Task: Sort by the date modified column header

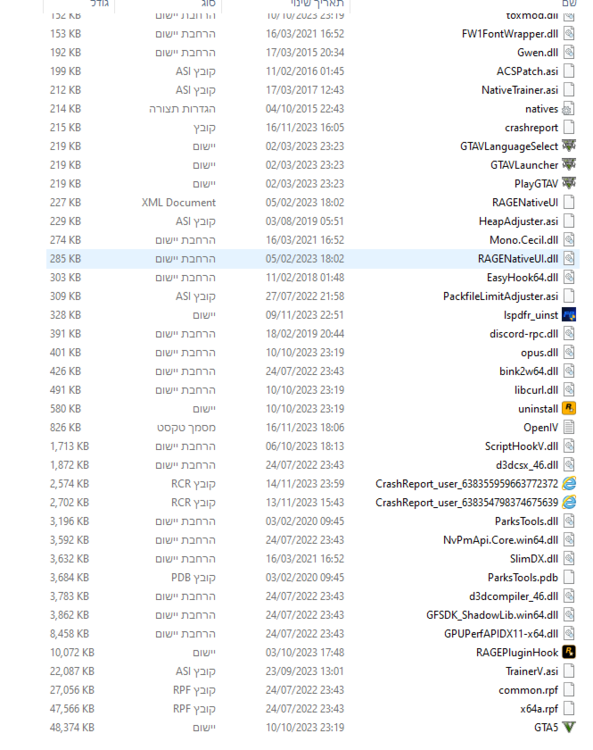Action: (x=317, y=3)
